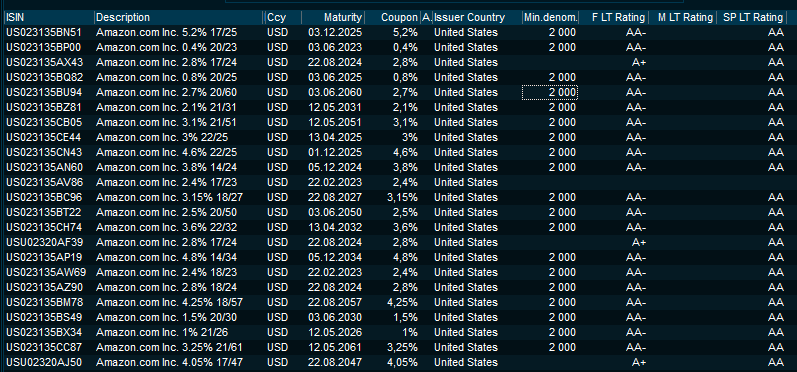Click description Amazon.com Inc. 4.6% 22/25
The height and width of the screenshot is (372, 797).
click(166, 152)
